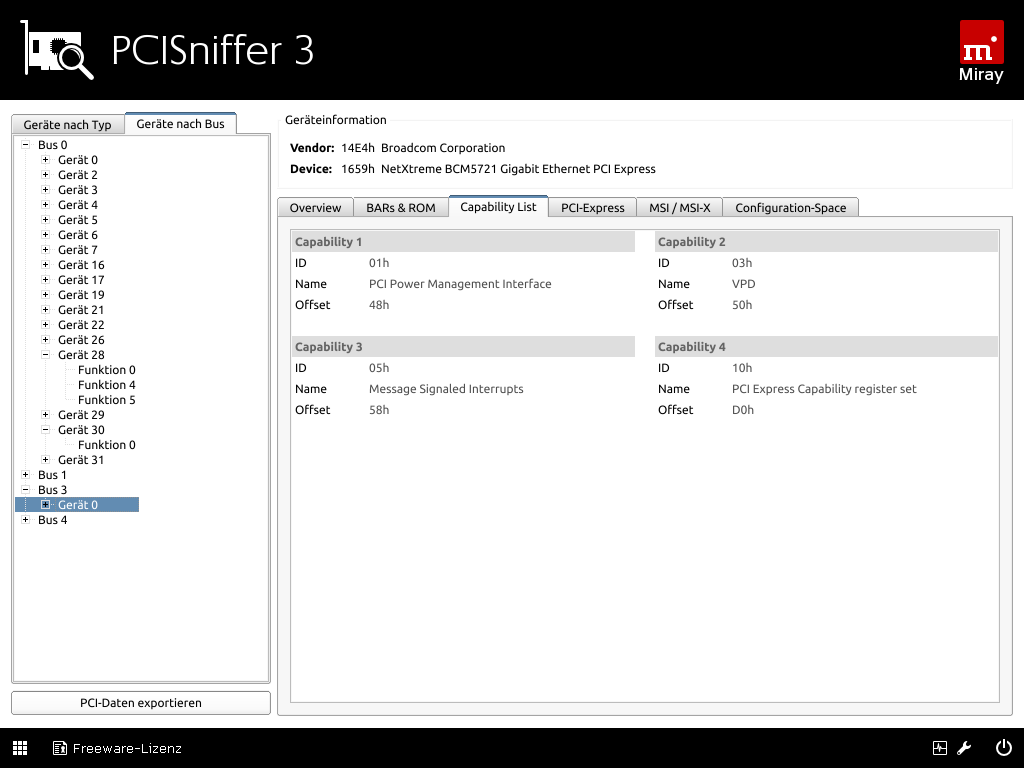Switch to the BARs & ROM tab
Viewport: 1024px width, 768px height.
coord(401,208)
